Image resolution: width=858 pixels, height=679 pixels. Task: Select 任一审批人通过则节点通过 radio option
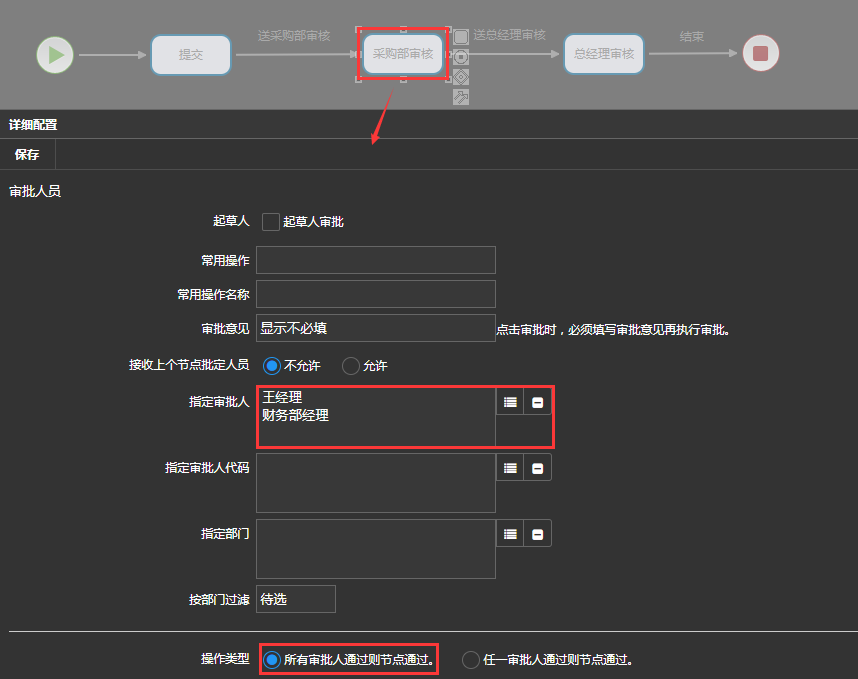[471, 659]
